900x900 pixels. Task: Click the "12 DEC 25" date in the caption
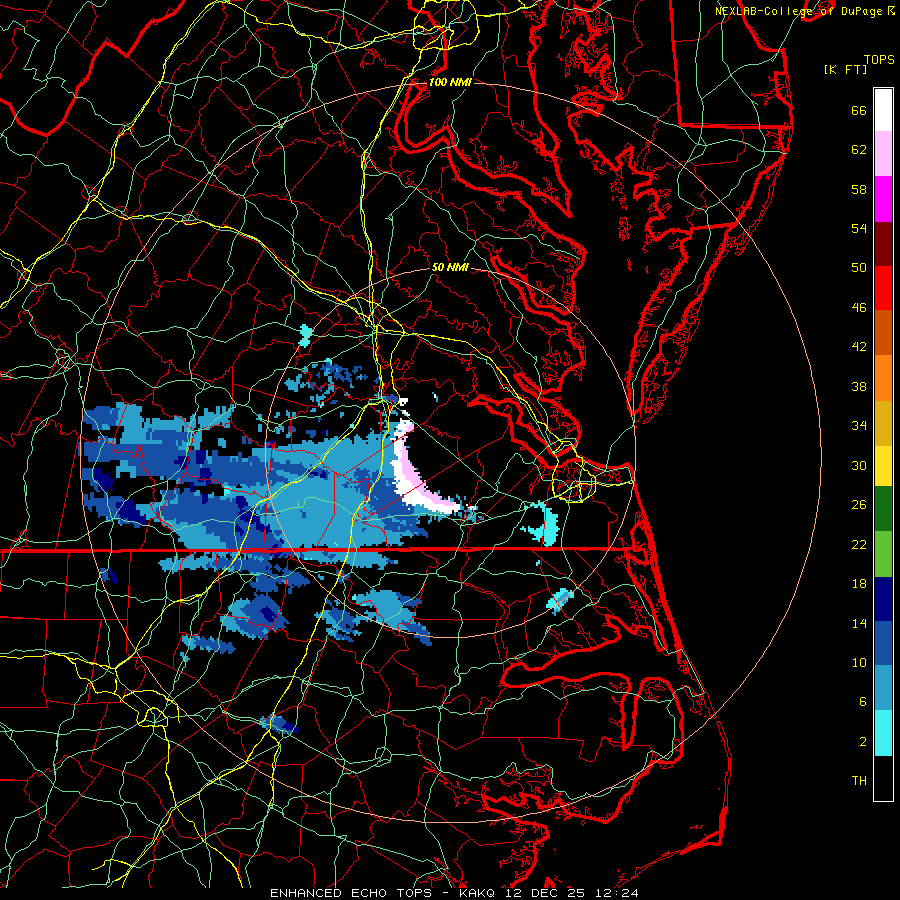click(545, 893)
